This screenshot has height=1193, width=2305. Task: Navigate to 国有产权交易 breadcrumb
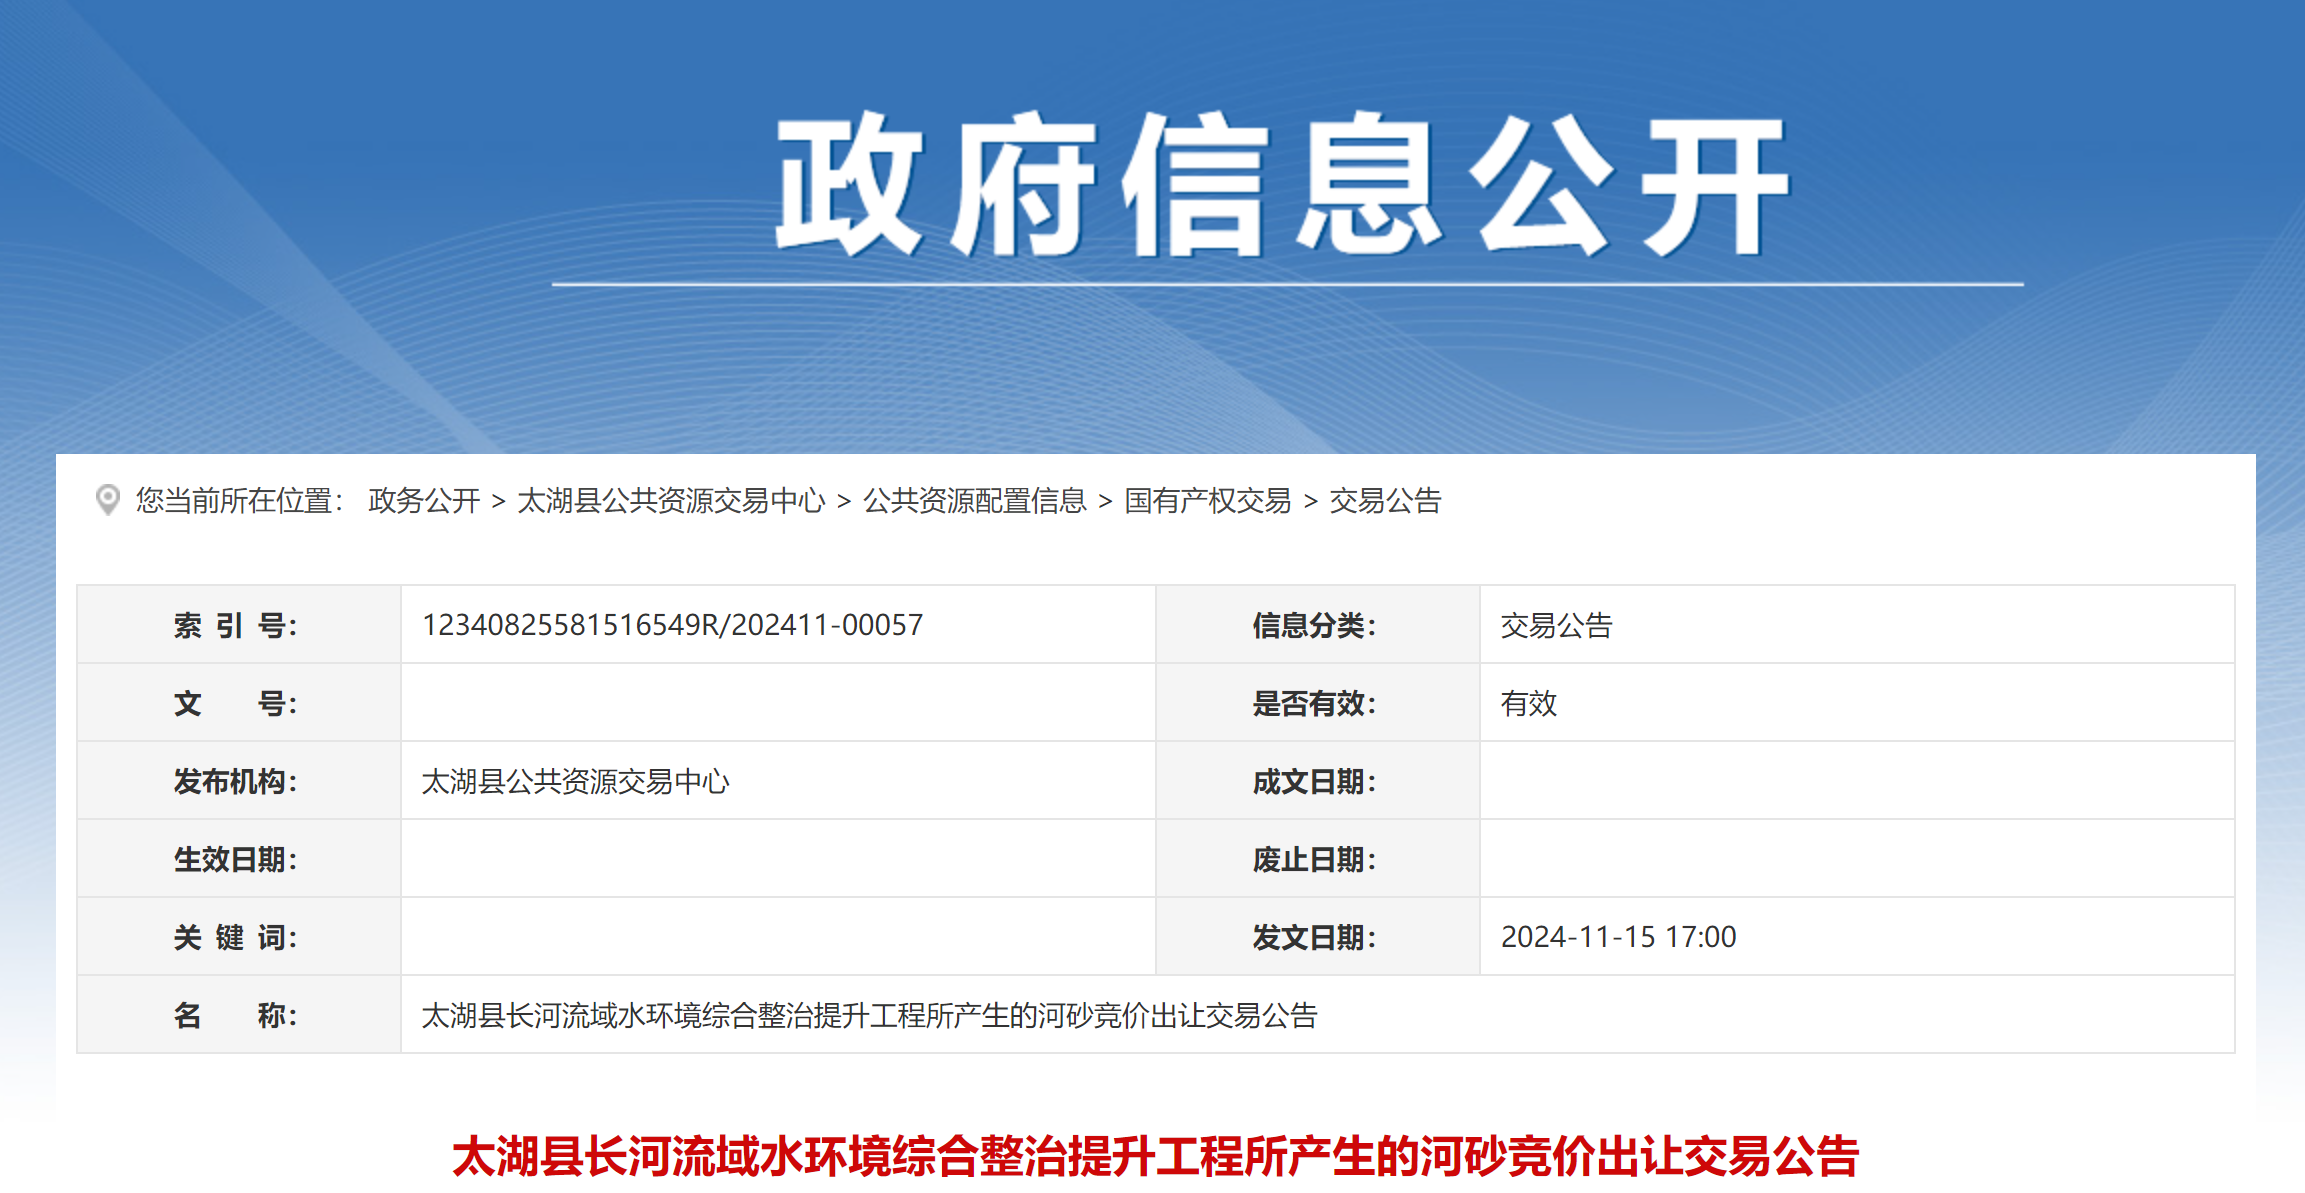click(1207, 500)
